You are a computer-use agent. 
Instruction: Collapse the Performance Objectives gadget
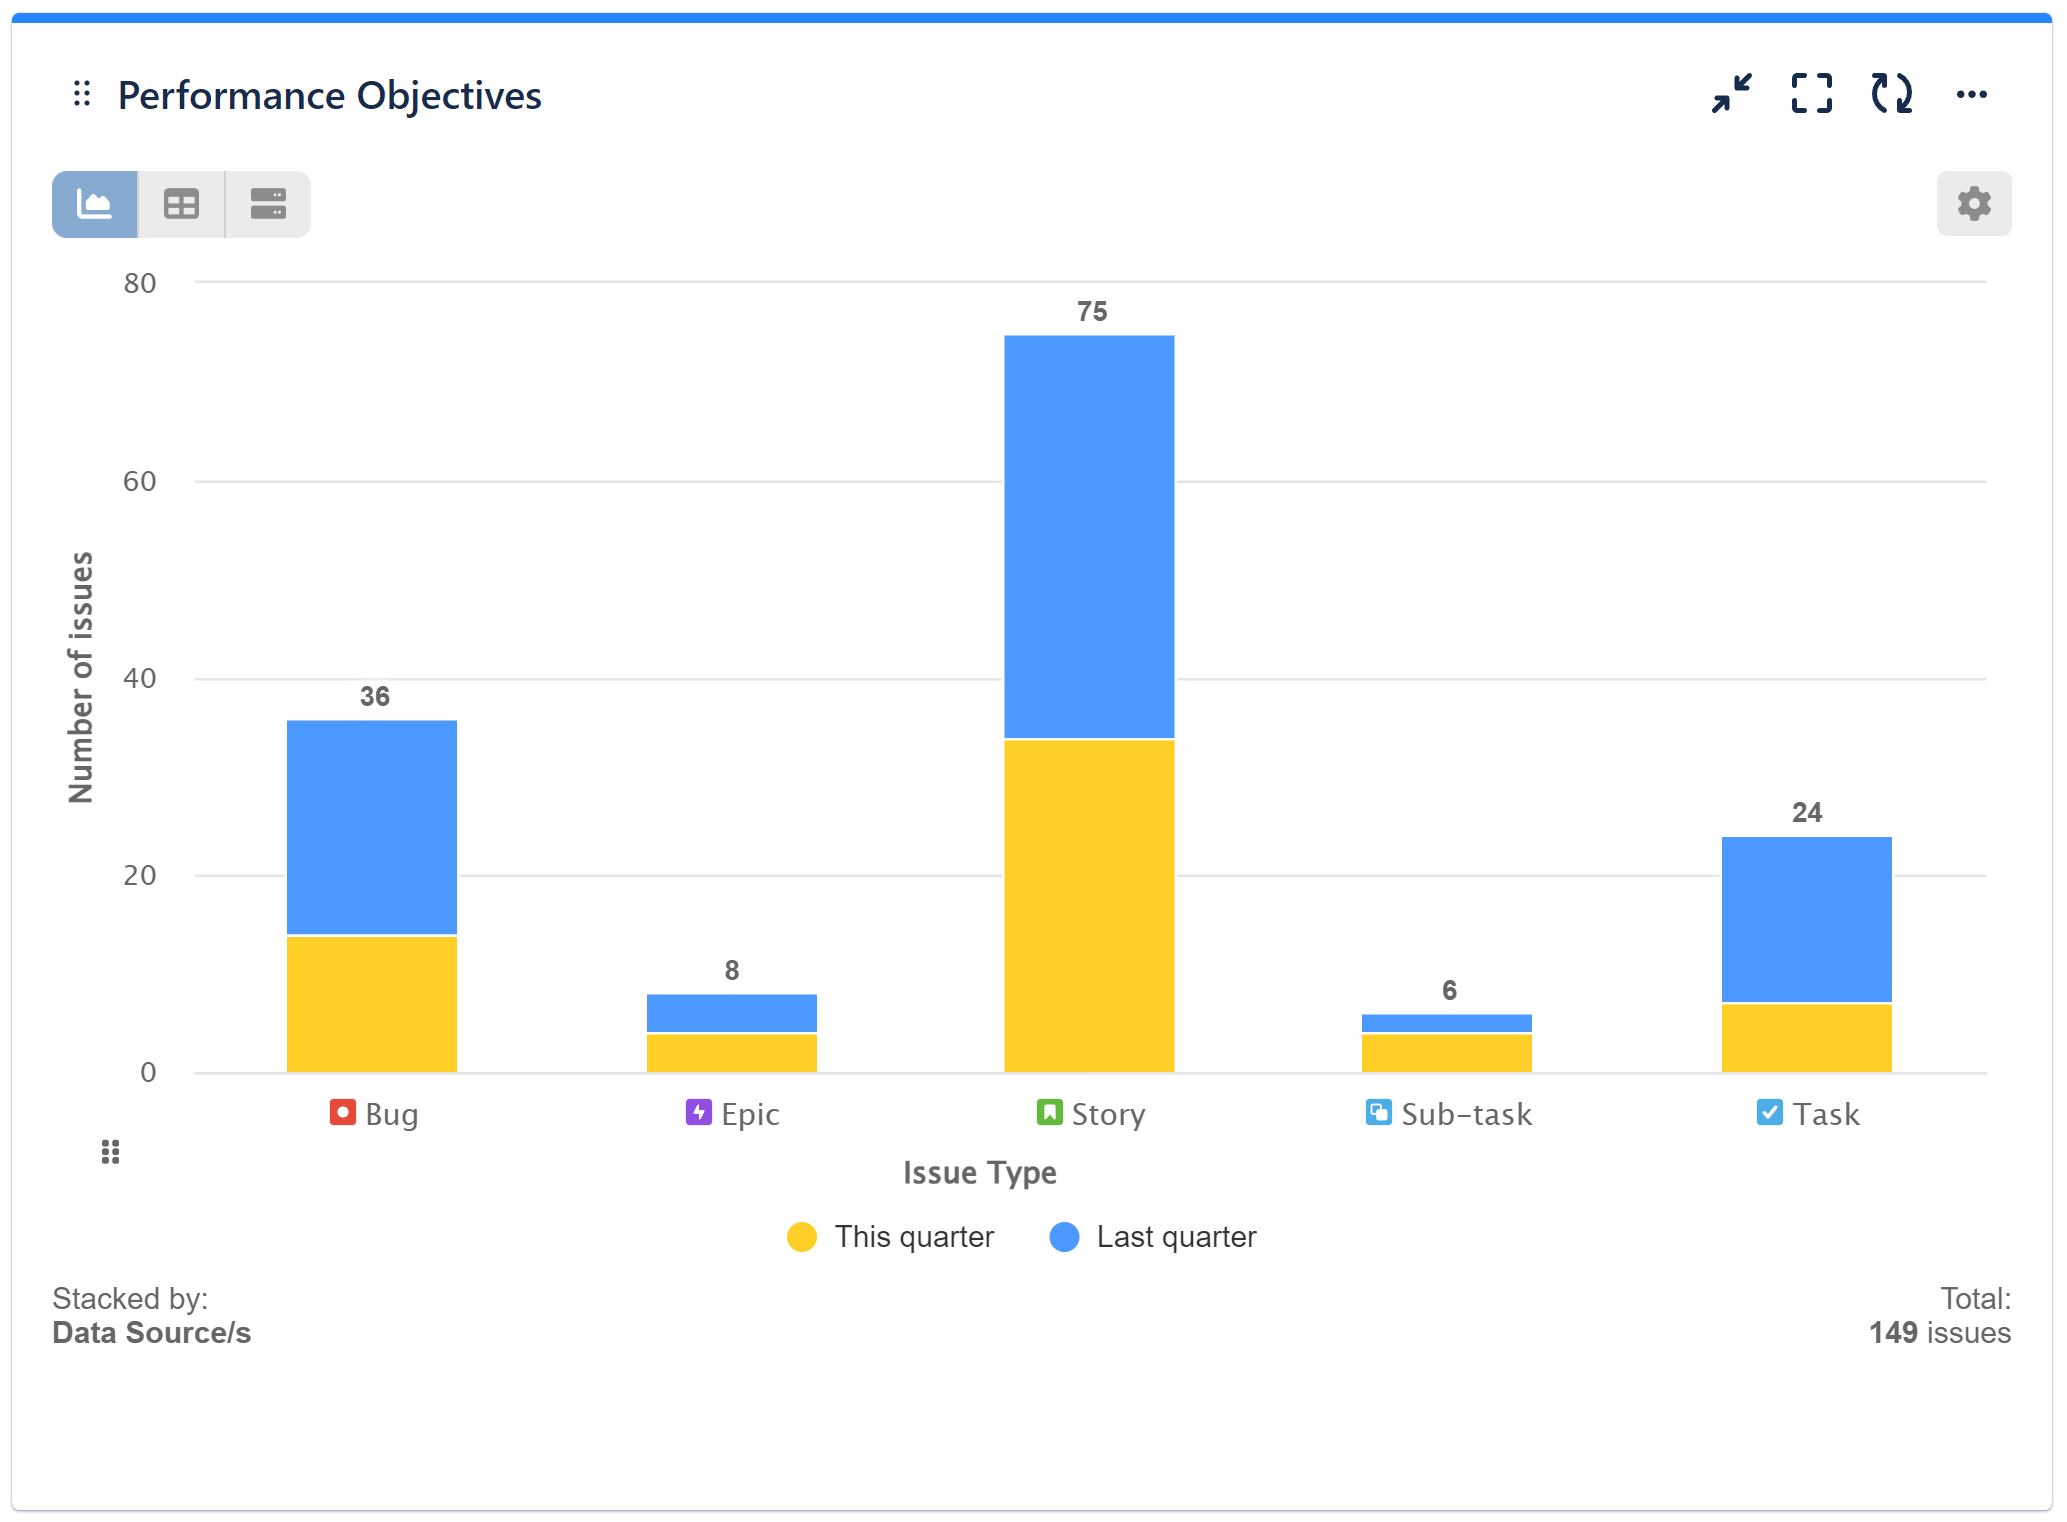click(1732, 94)
